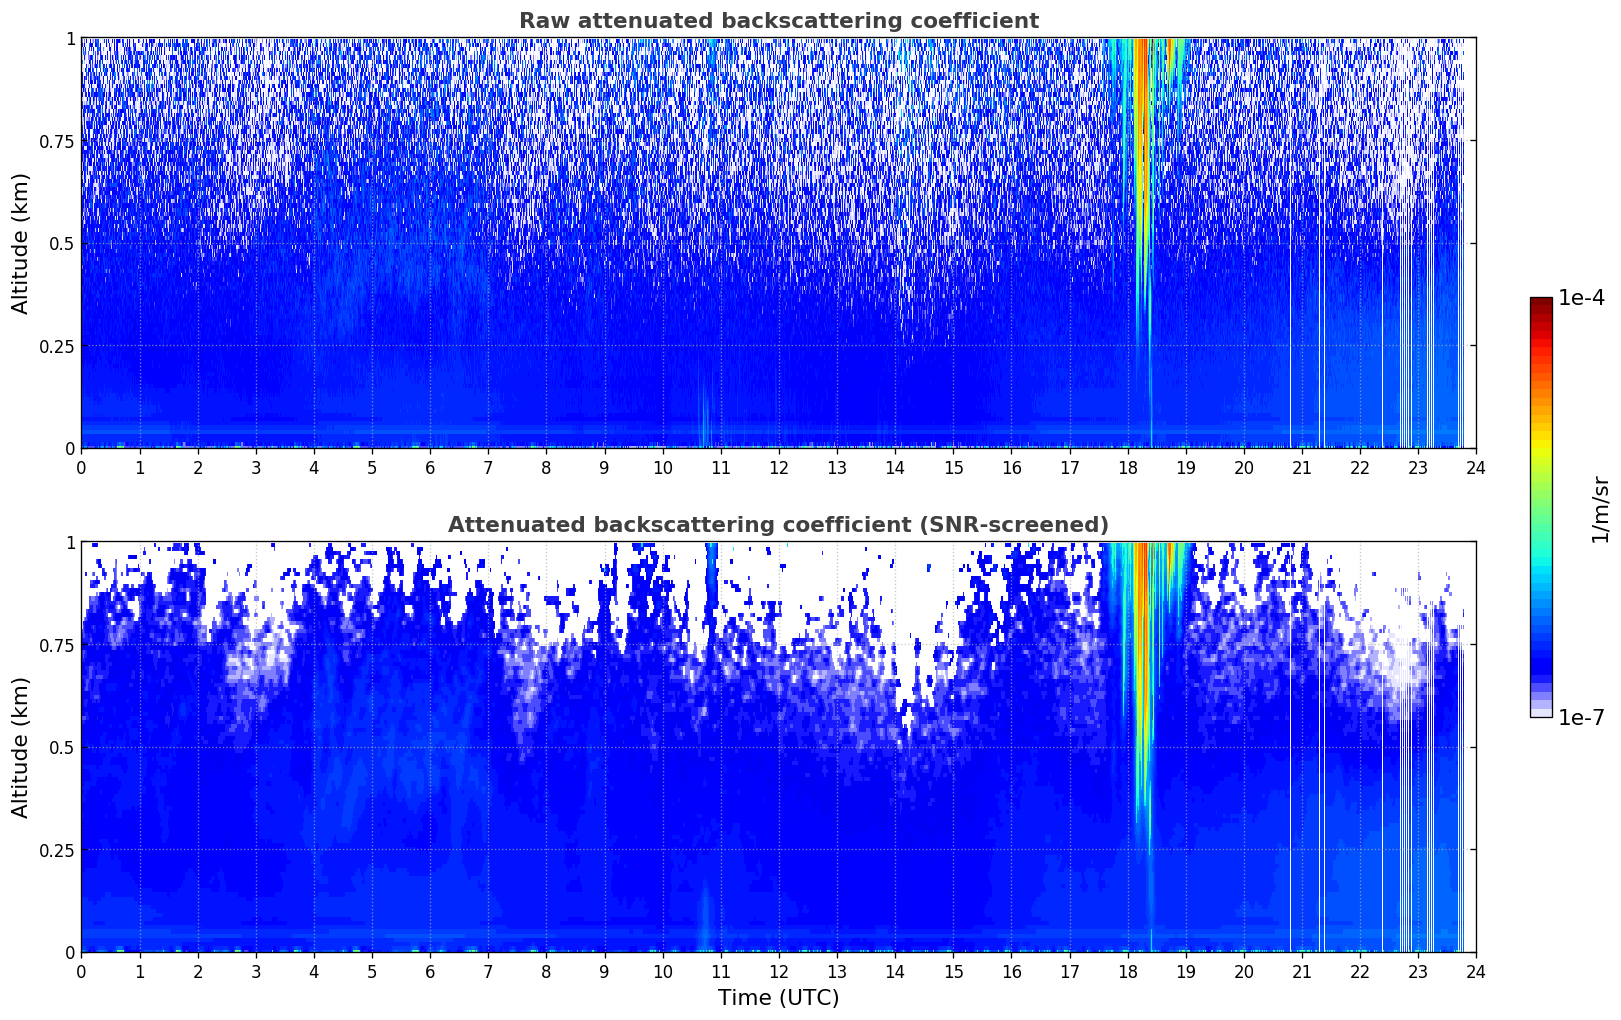
Task: Click the bottom plot's x-axis tick '5'
Action: coord(372,971)
